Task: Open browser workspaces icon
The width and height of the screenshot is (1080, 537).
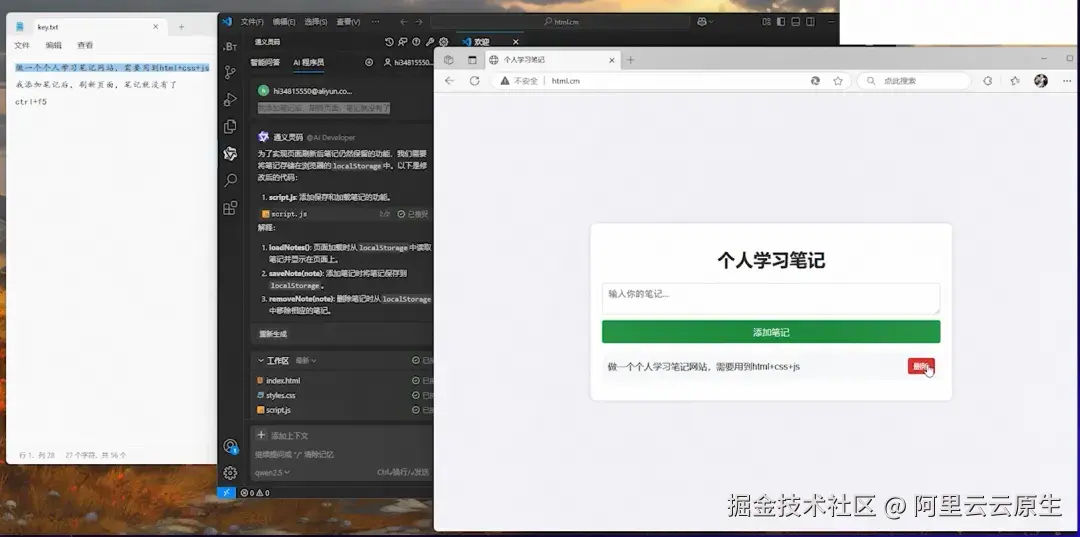Action: (448, 60)
